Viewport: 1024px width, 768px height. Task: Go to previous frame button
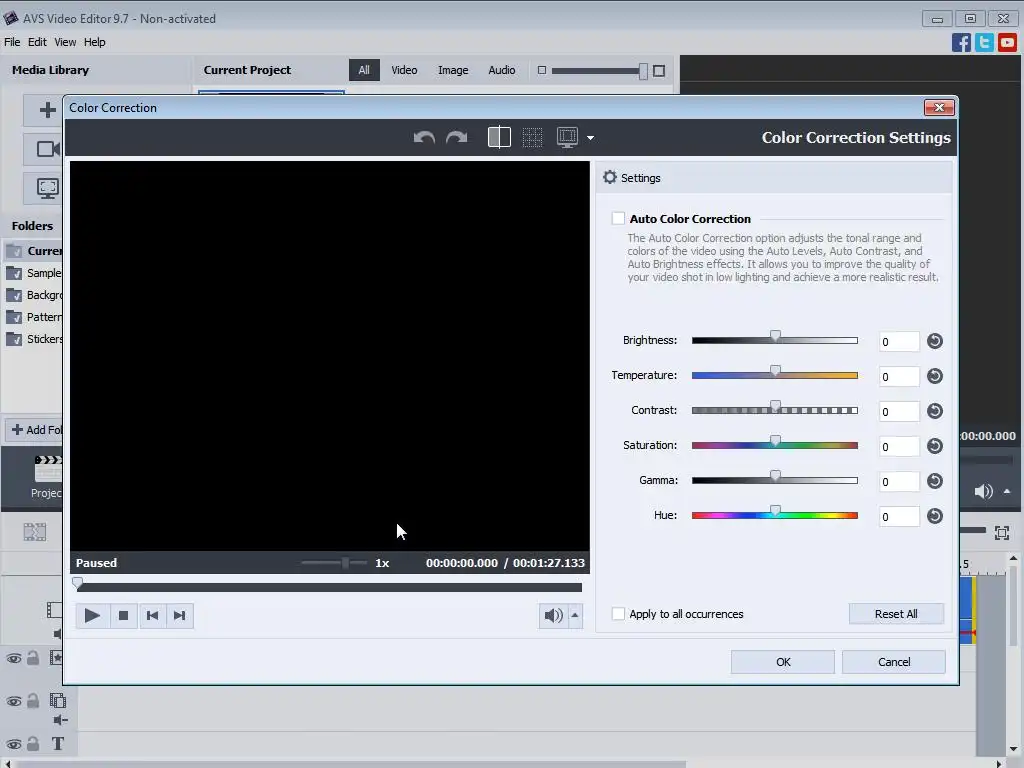click(x=152, y=615)
